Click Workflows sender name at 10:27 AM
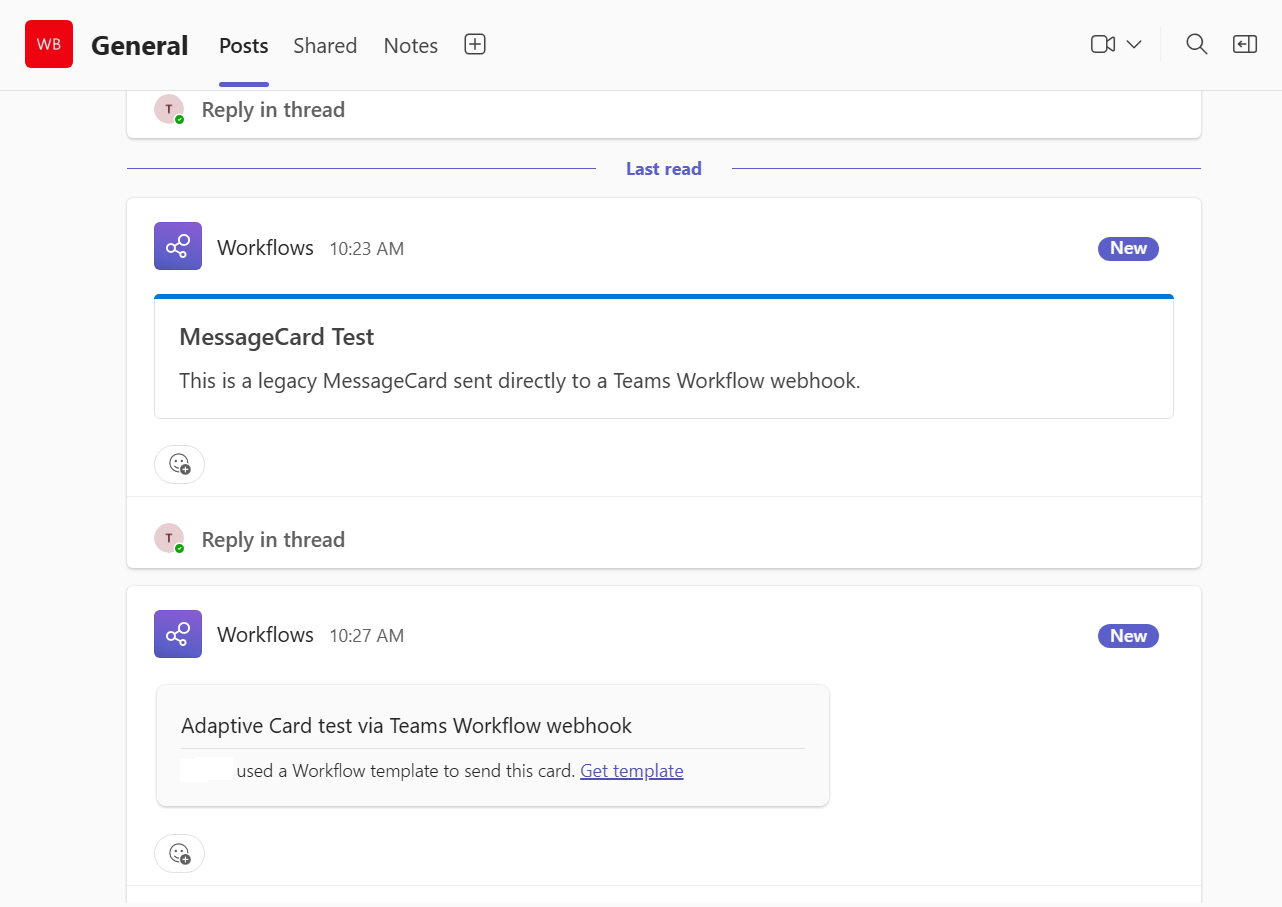 [265, 635]
